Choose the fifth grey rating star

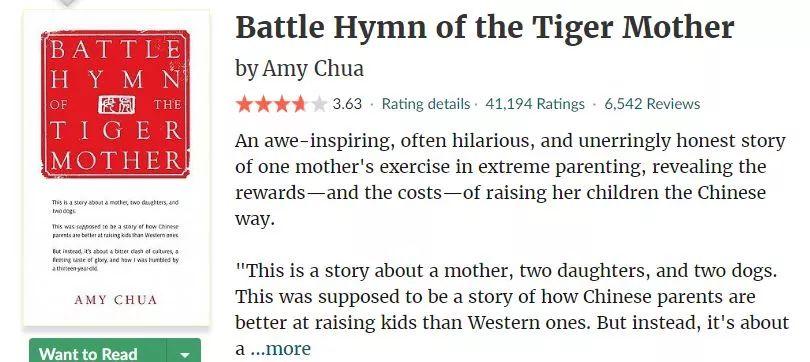[x=319, y=104]
